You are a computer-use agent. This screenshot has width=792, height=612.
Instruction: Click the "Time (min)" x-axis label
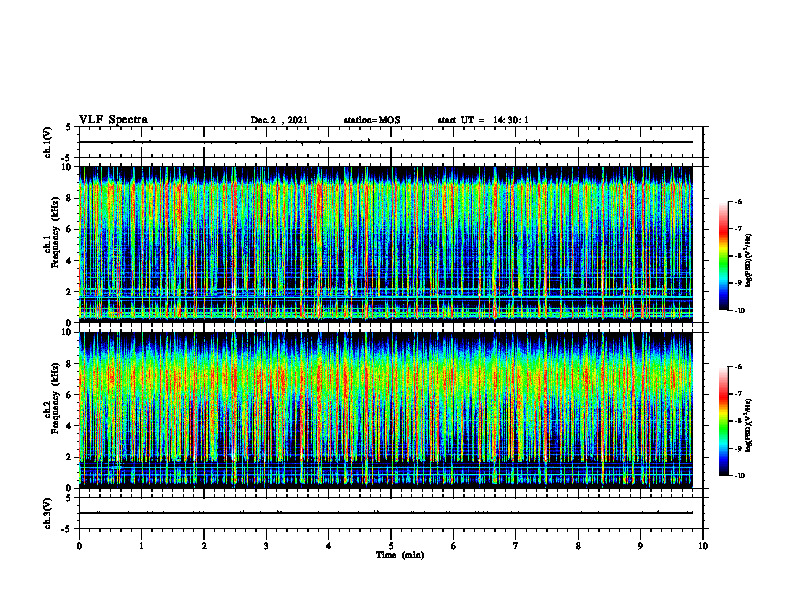pyautogui.click(x=400, y=555)
